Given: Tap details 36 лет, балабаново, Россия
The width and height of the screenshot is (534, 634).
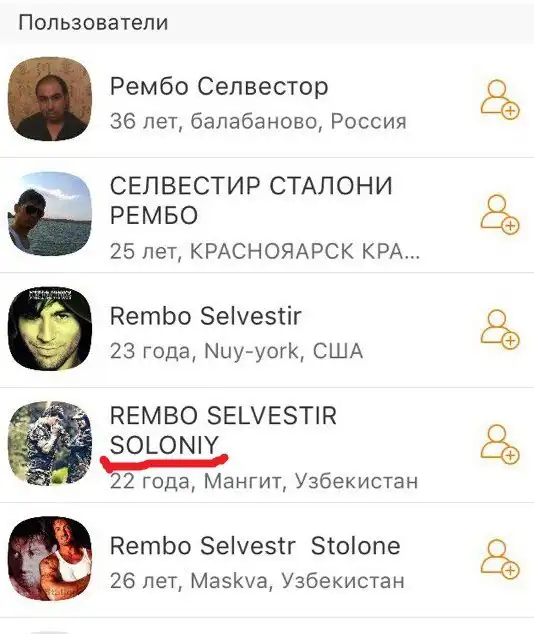Looking at the screenshot, I should 258,121.
